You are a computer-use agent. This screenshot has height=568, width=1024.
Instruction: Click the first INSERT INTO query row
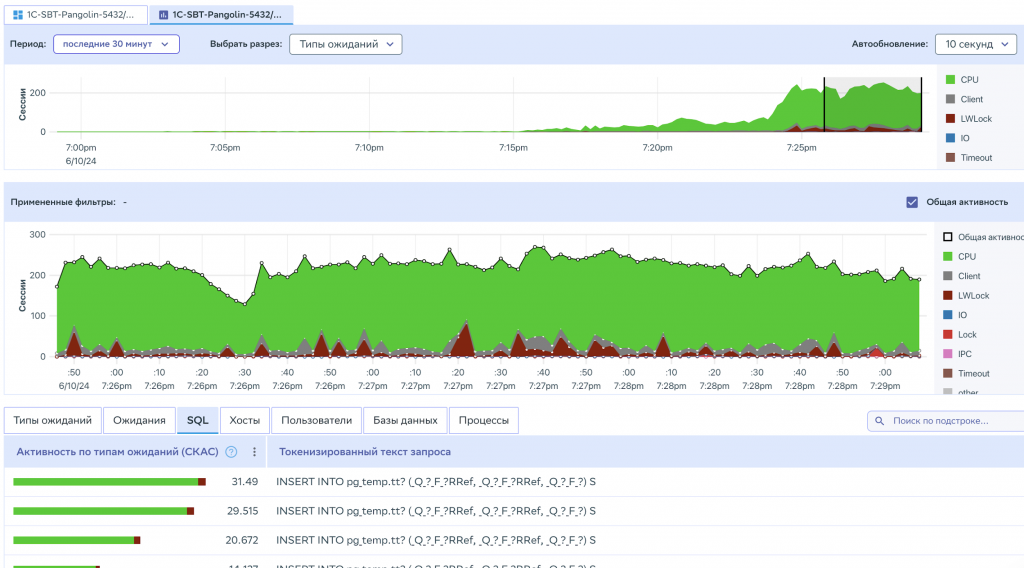[x=436, y=482]
